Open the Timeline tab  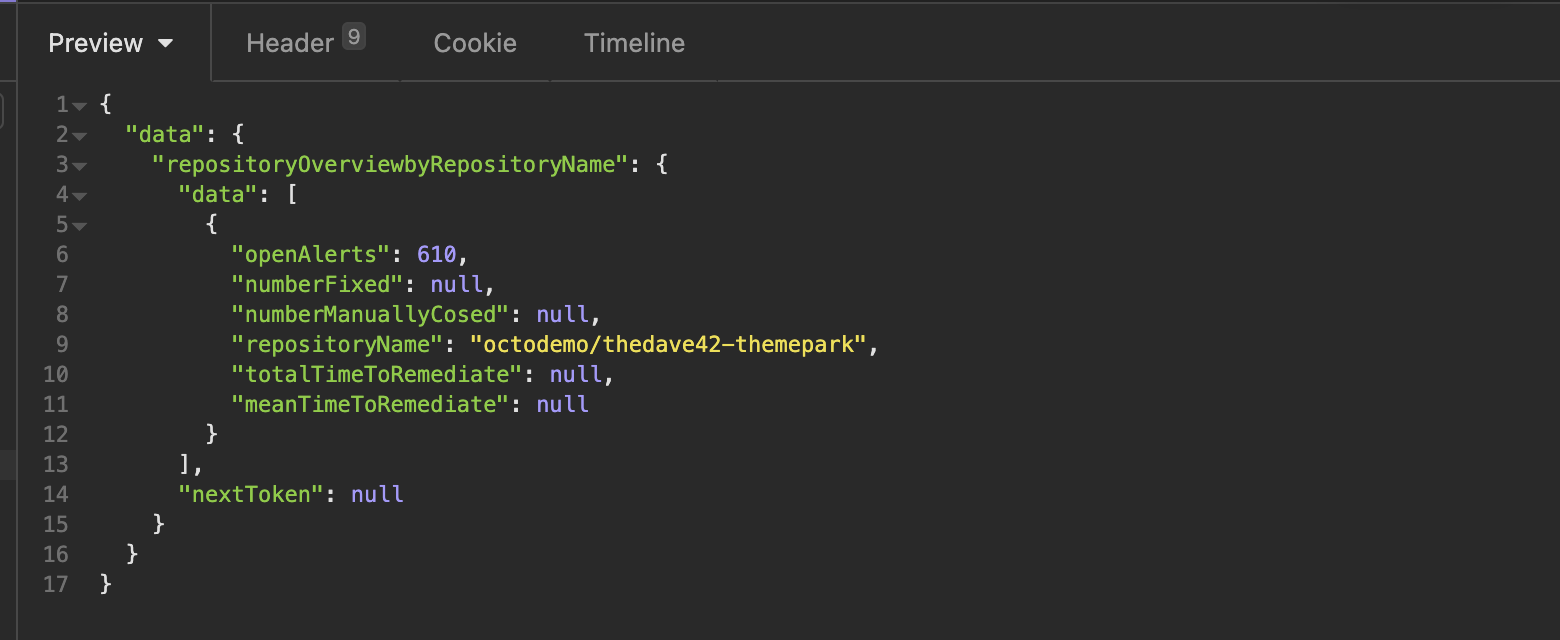(x=634, y=43)
